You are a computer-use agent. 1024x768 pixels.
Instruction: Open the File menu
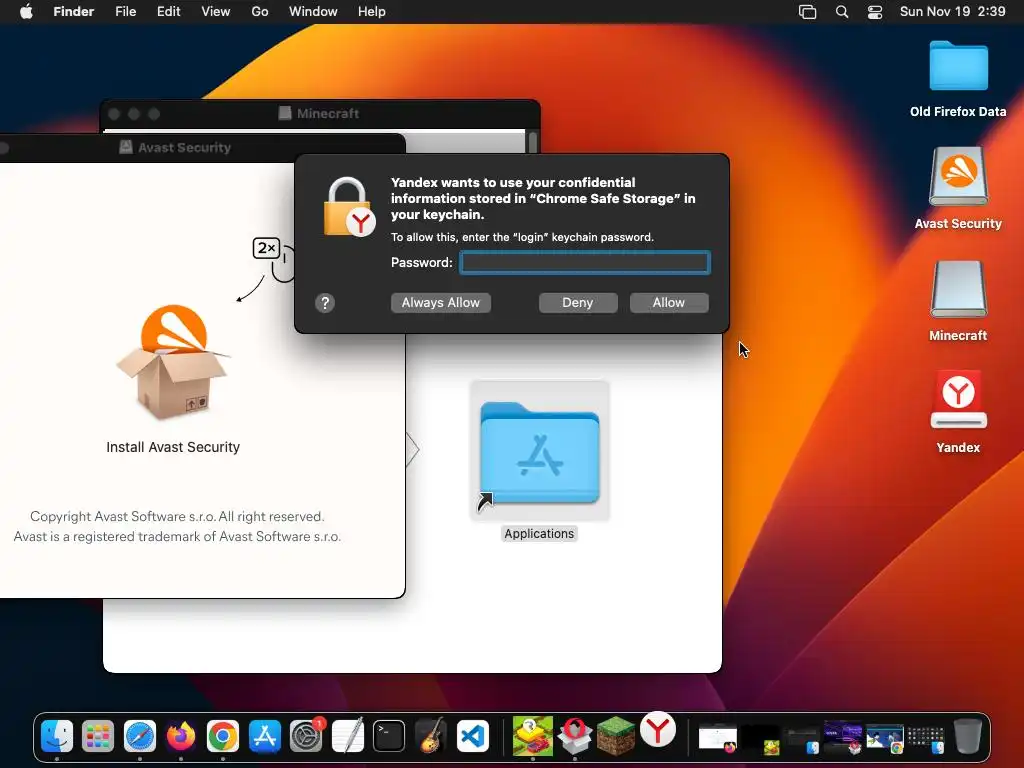(x=125, y=11)
